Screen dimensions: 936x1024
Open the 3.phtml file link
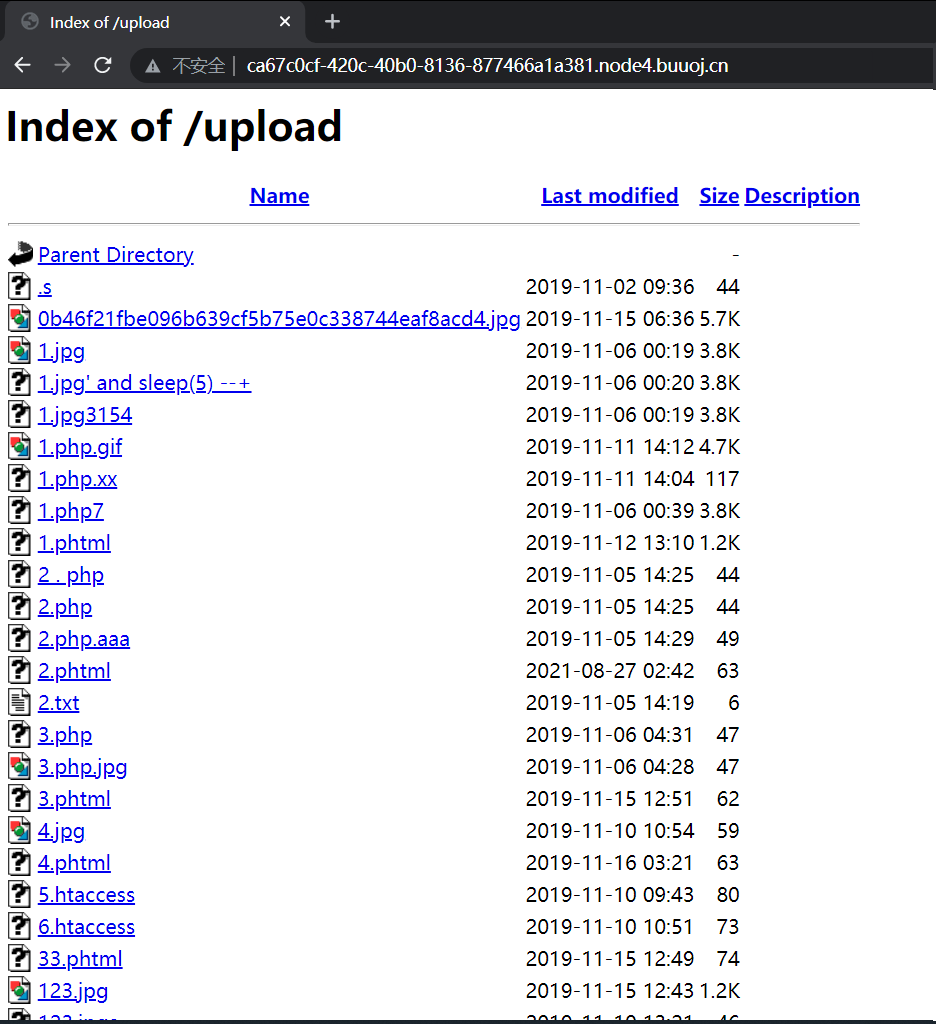[74, 799]
